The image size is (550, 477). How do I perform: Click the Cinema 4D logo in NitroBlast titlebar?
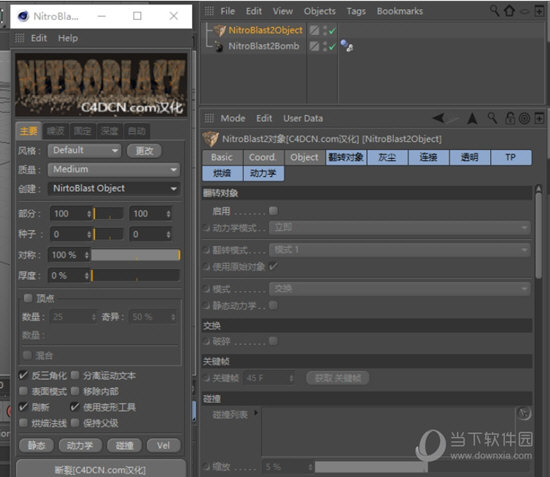23,16
